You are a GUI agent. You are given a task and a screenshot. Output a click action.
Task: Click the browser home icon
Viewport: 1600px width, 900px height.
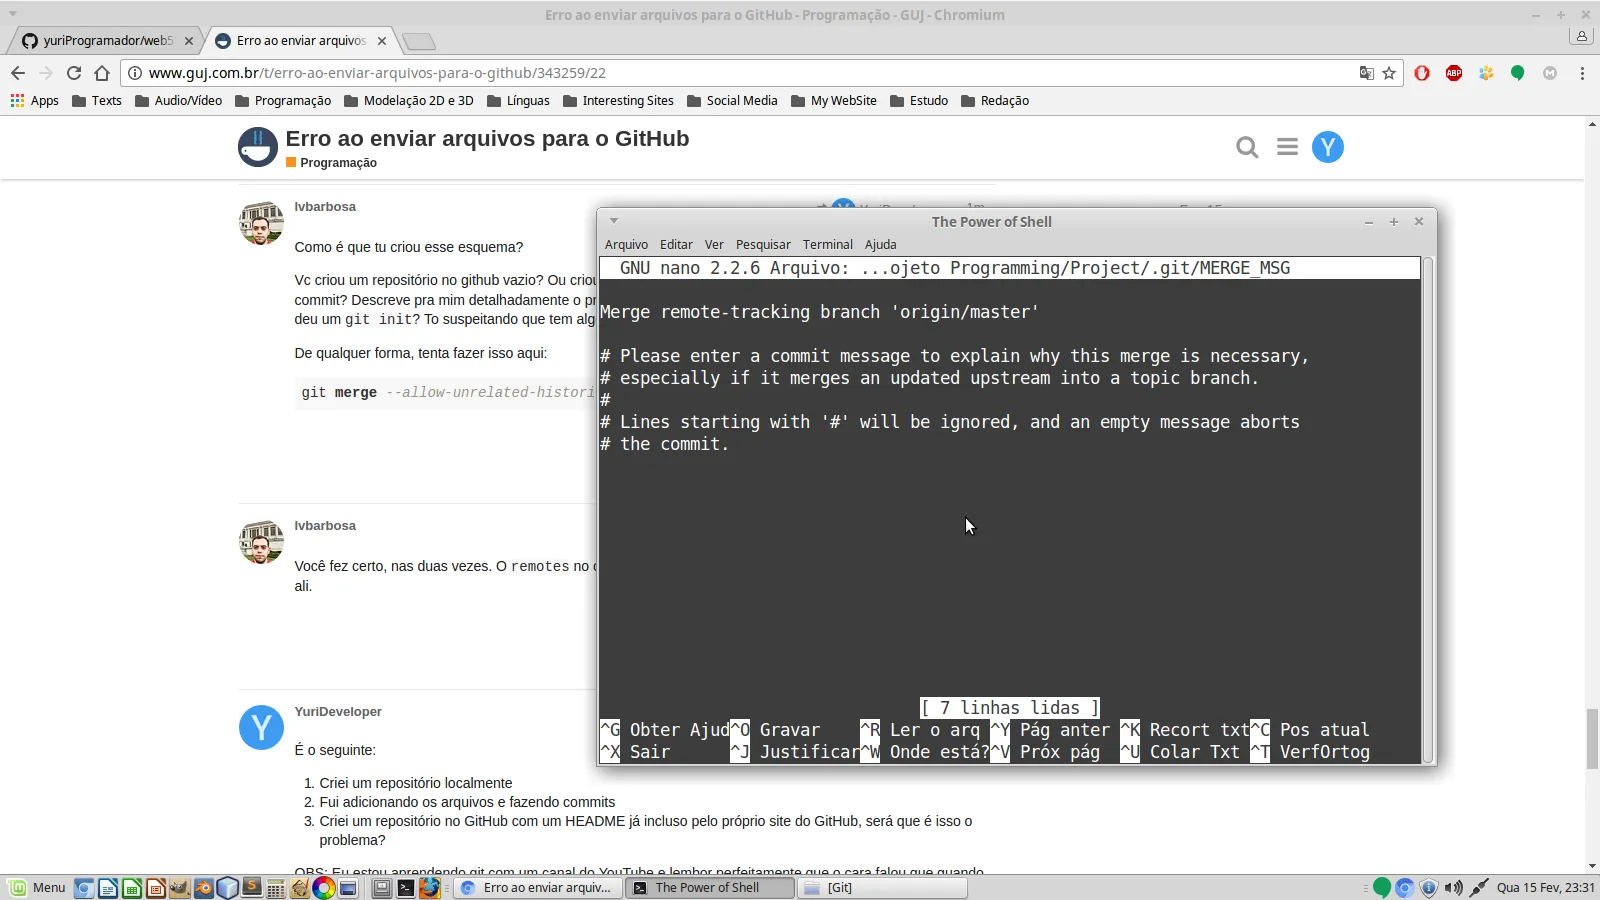[102, 73]
